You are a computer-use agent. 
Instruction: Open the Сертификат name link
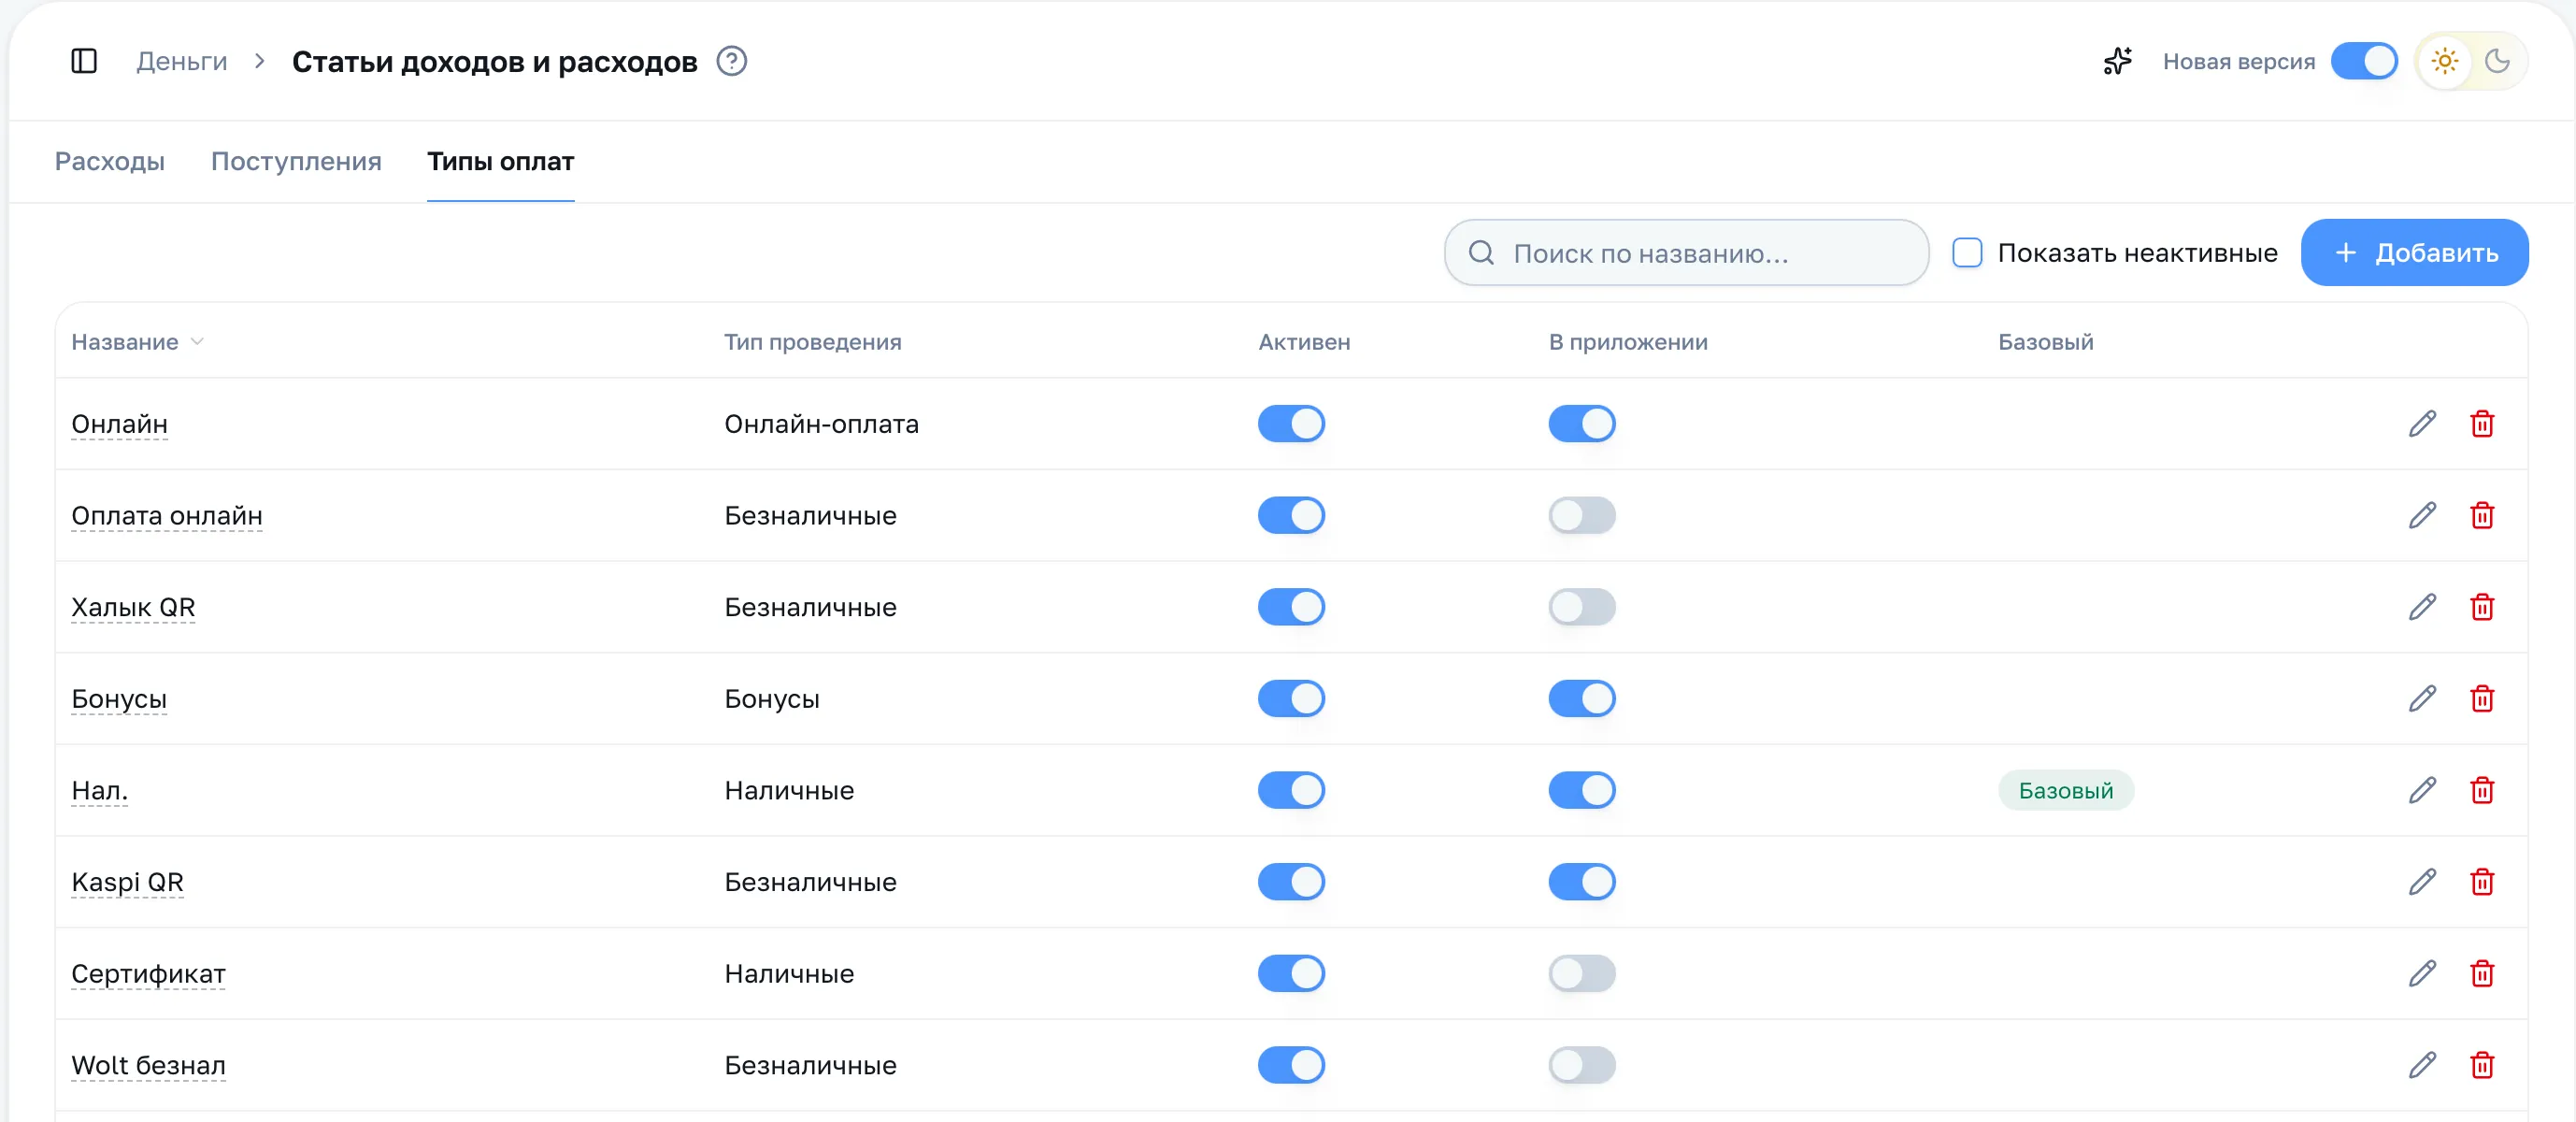click(x=148, y=975)
